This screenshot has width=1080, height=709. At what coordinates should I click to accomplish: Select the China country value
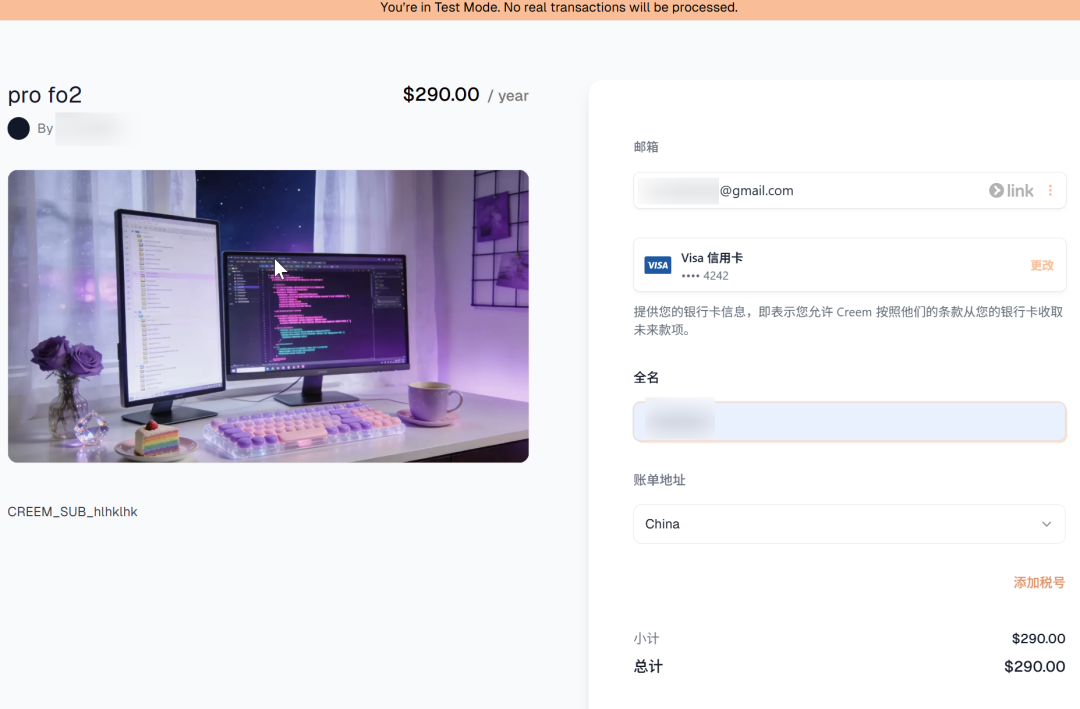(662, 524)
